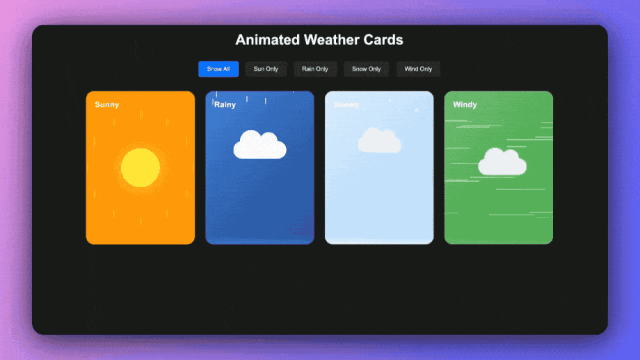Select the Show All filter
This screenshot has width=640, height=360.
tap(218, 69)
